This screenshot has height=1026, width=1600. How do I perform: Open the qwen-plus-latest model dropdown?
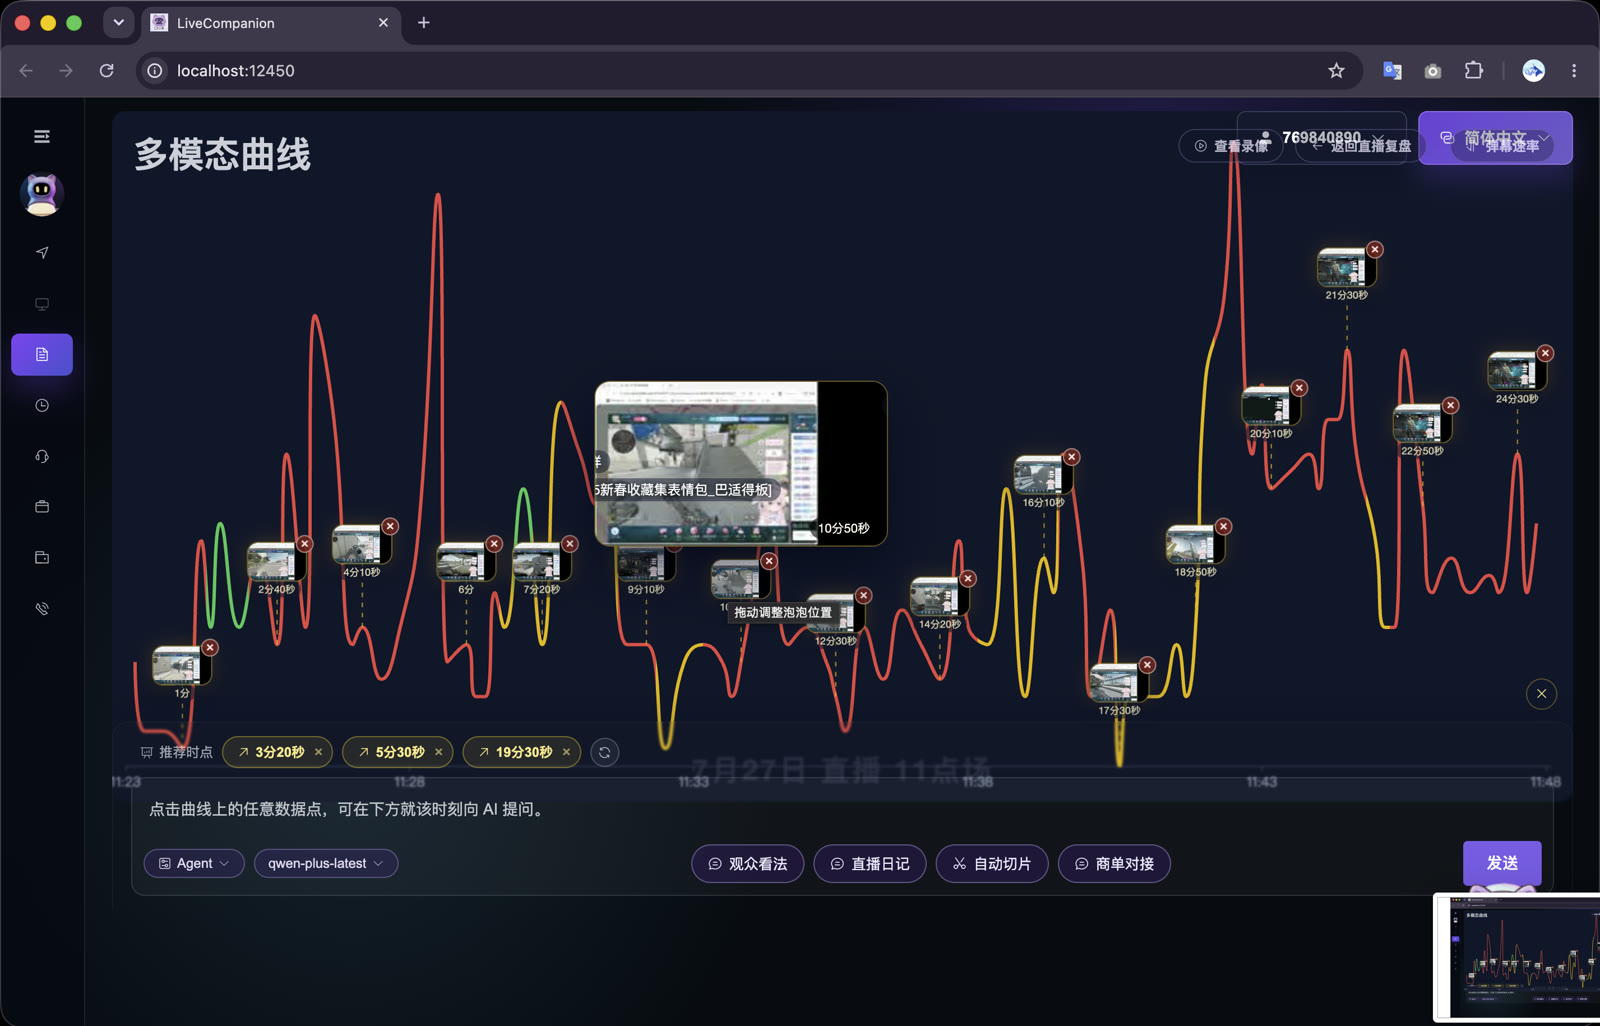(x=326, y=863)
